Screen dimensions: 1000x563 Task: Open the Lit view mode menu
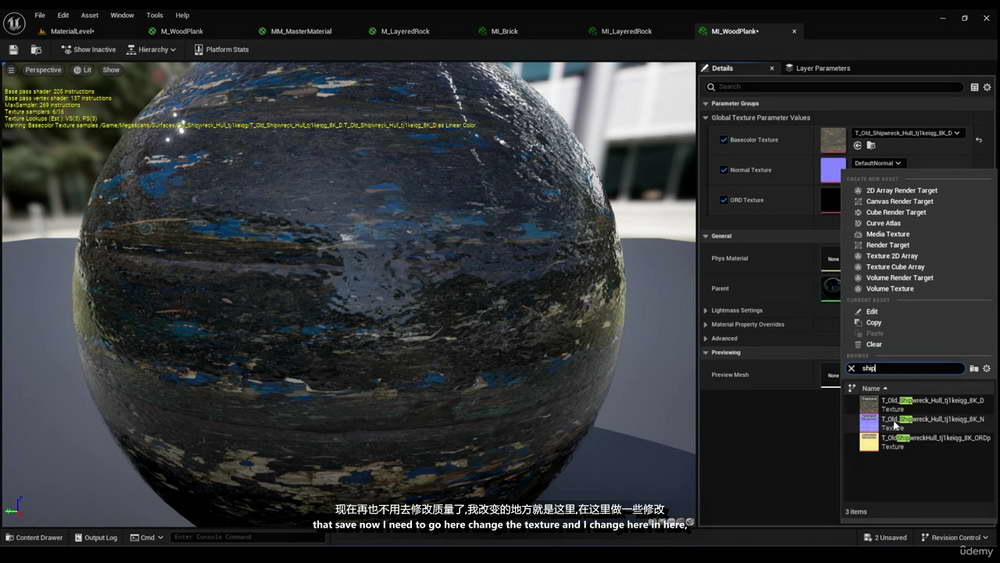coord(83,70)
